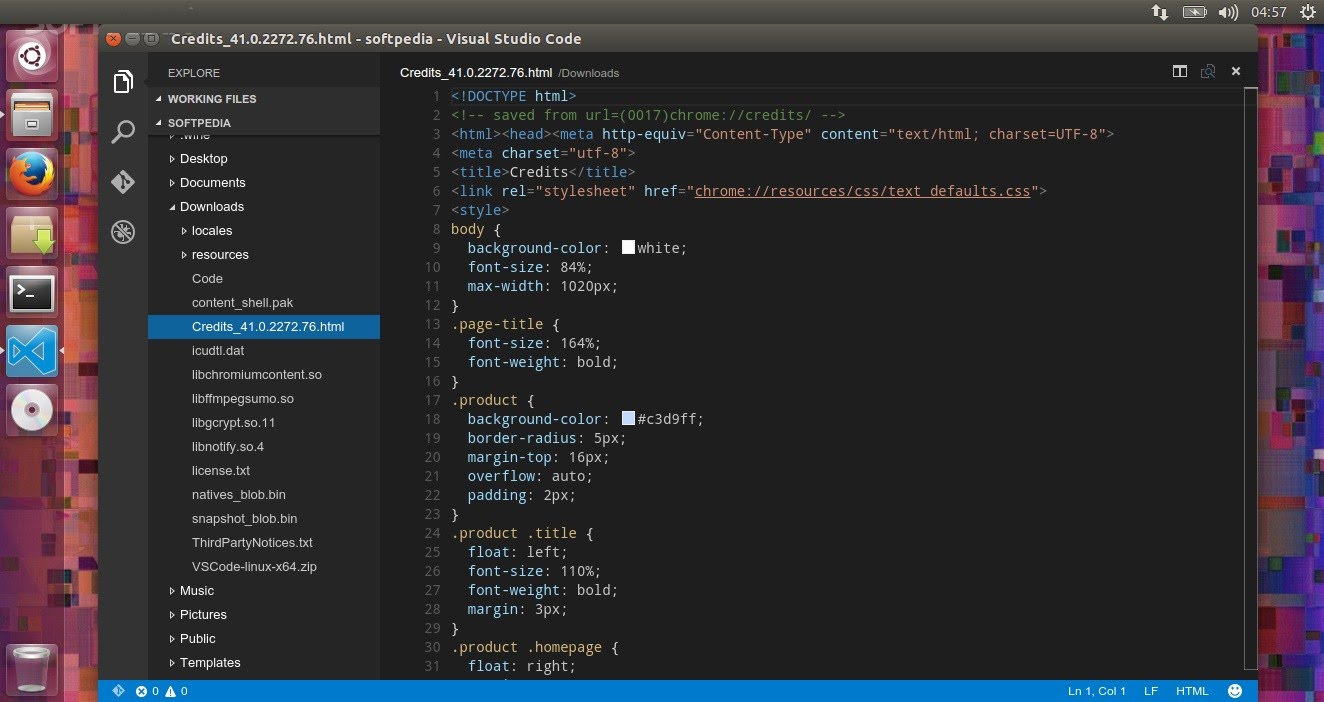Click the #c3d9ff color swatch on line 18

tap(628, 418)
